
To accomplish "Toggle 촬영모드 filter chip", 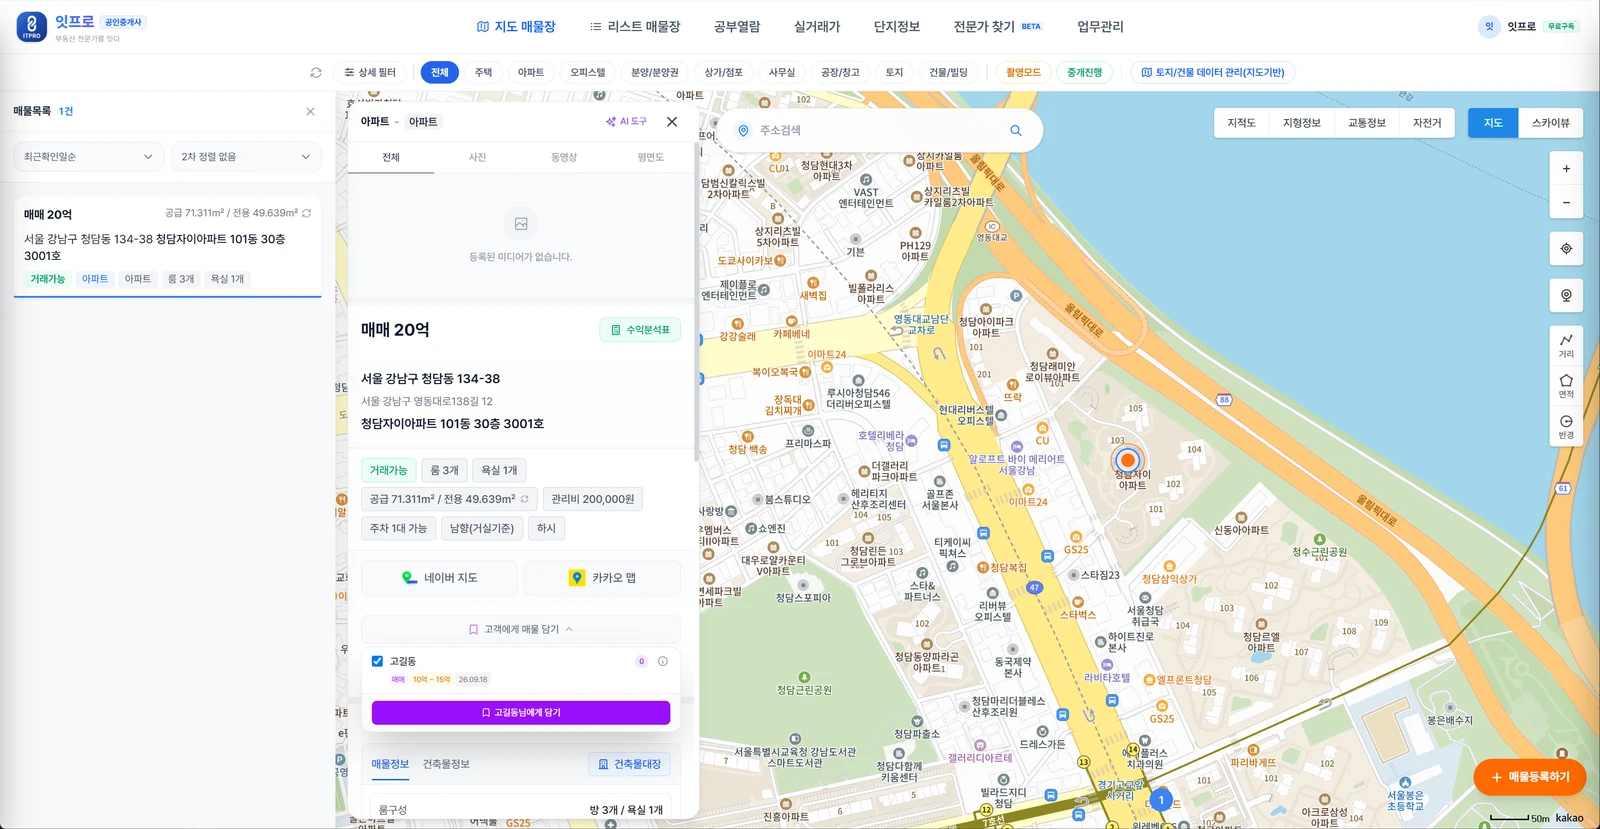I will [1023, 72].
